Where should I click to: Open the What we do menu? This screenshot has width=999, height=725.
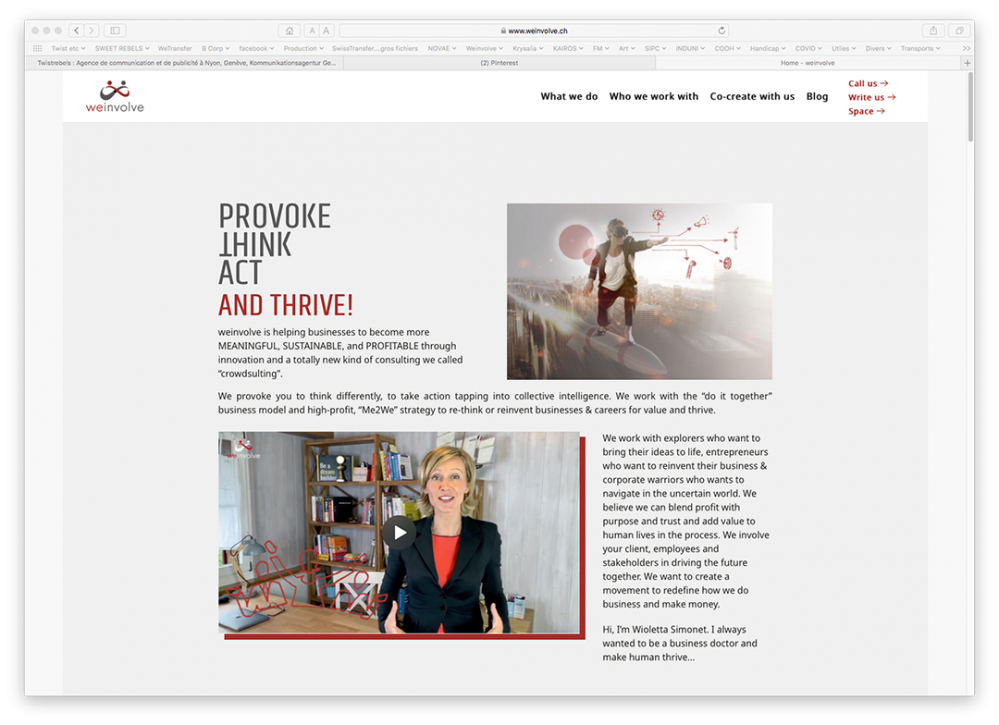point(569,97)
